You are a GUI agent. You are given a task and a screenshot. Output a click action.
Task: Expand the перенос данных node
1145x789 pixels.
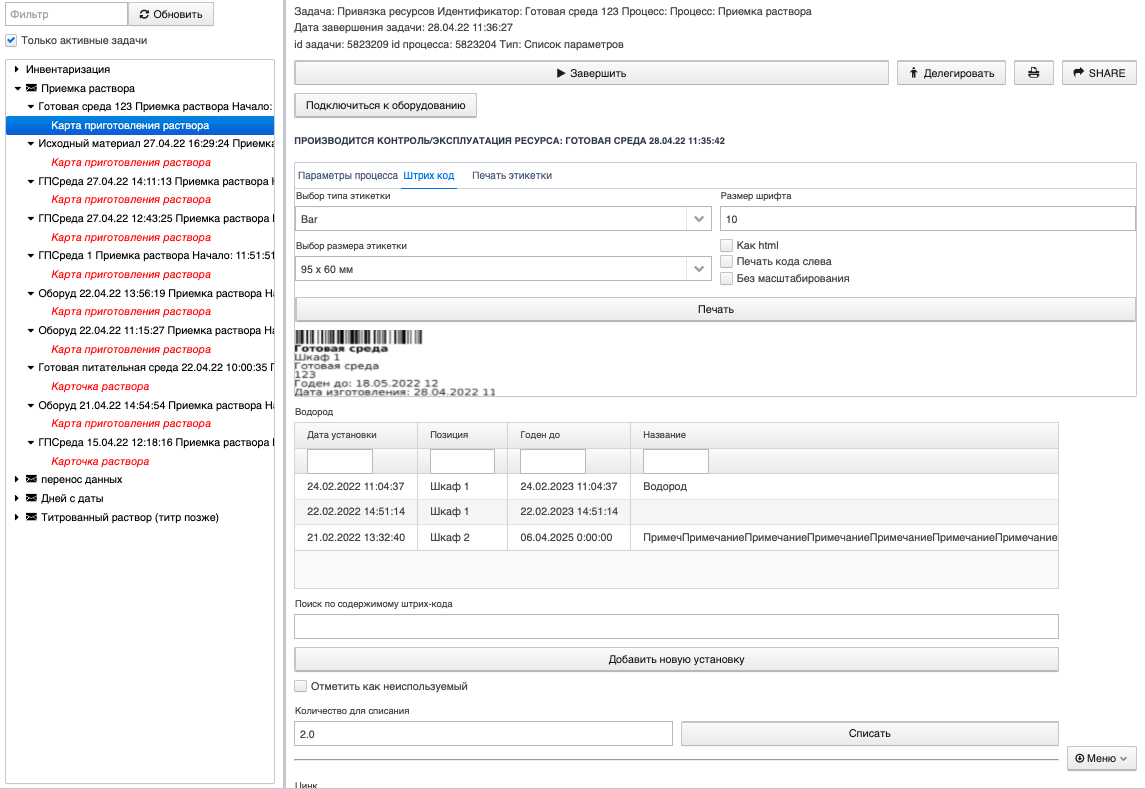point(17,479)
